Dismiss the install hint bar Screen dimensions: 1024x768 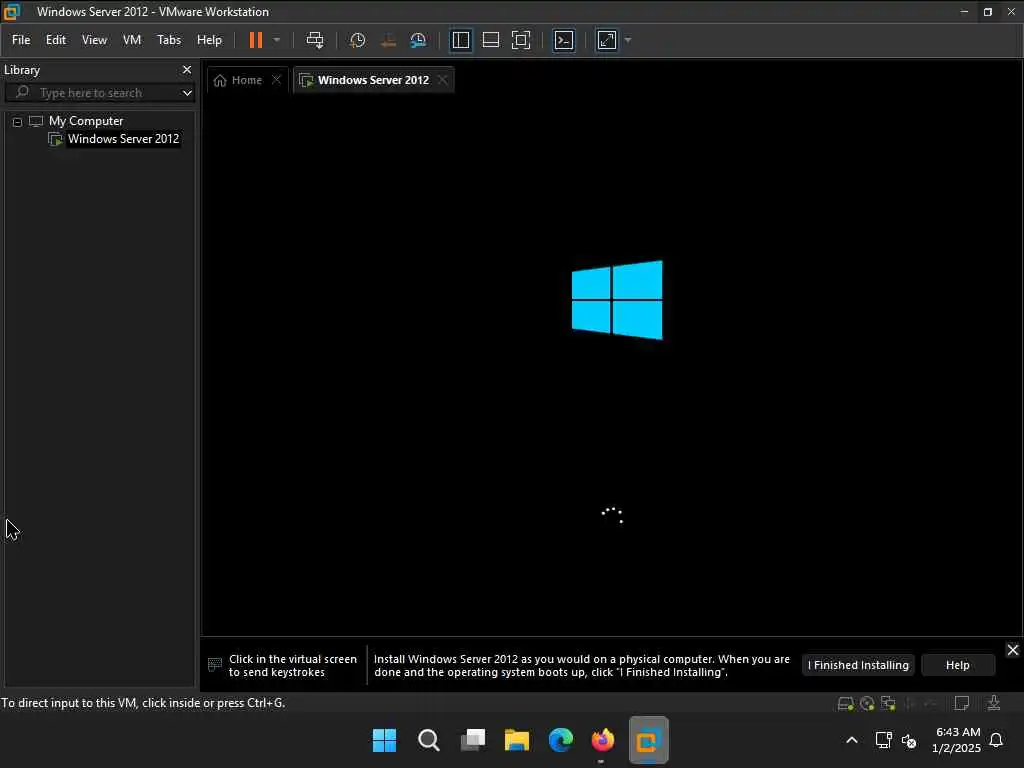pos(1012,650)
